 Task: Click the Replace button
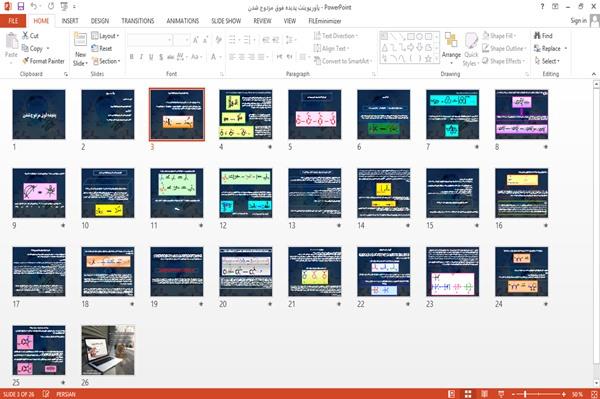[x=551, y=49]
